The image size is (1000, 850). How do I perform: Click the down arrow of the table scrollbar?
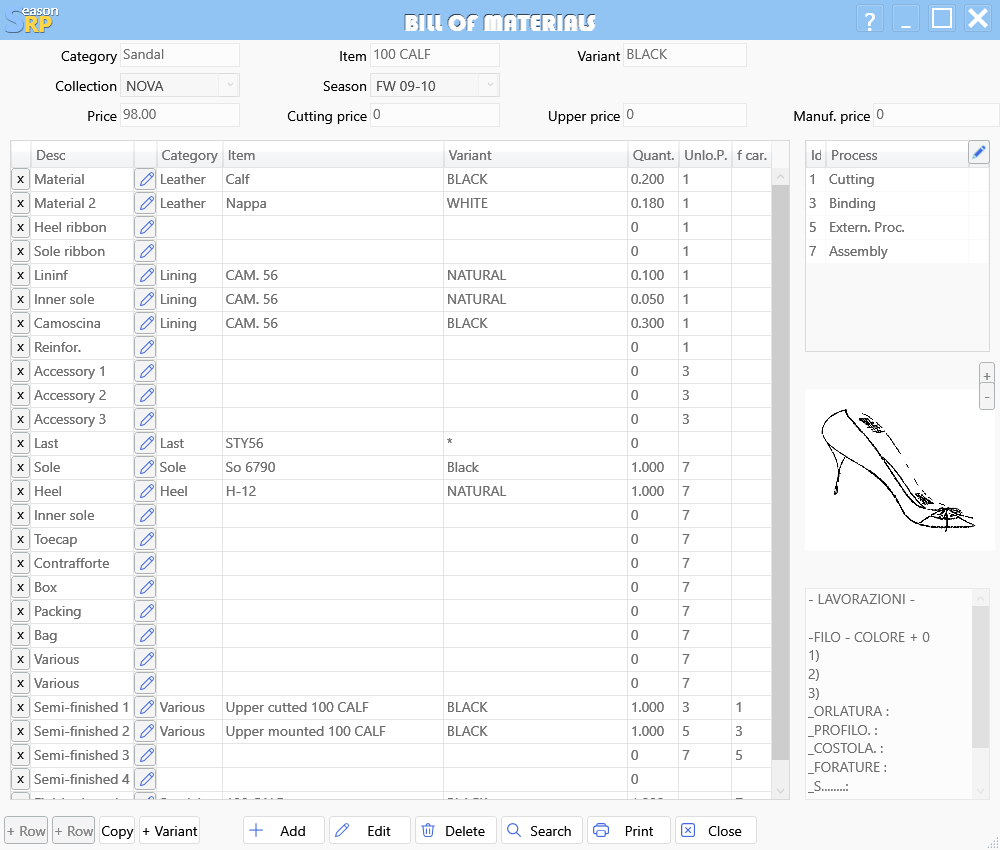click(x=780, y=791)
